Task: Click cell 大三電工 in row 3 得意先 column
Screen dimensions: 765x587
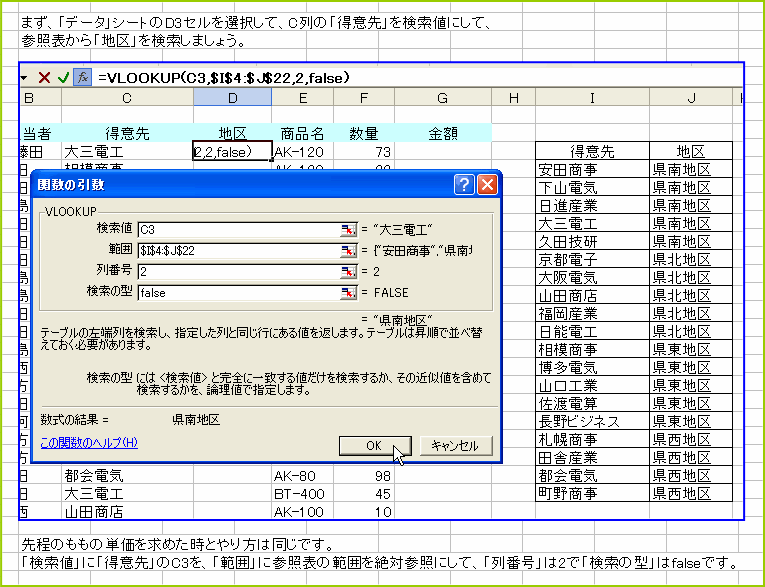Action: (x=127, y=152)
